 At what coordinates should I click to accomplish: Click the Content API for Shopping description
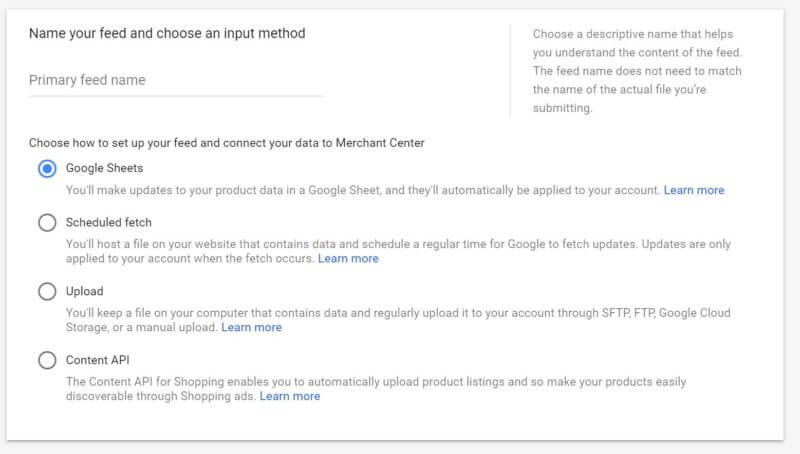pos(376,389)
